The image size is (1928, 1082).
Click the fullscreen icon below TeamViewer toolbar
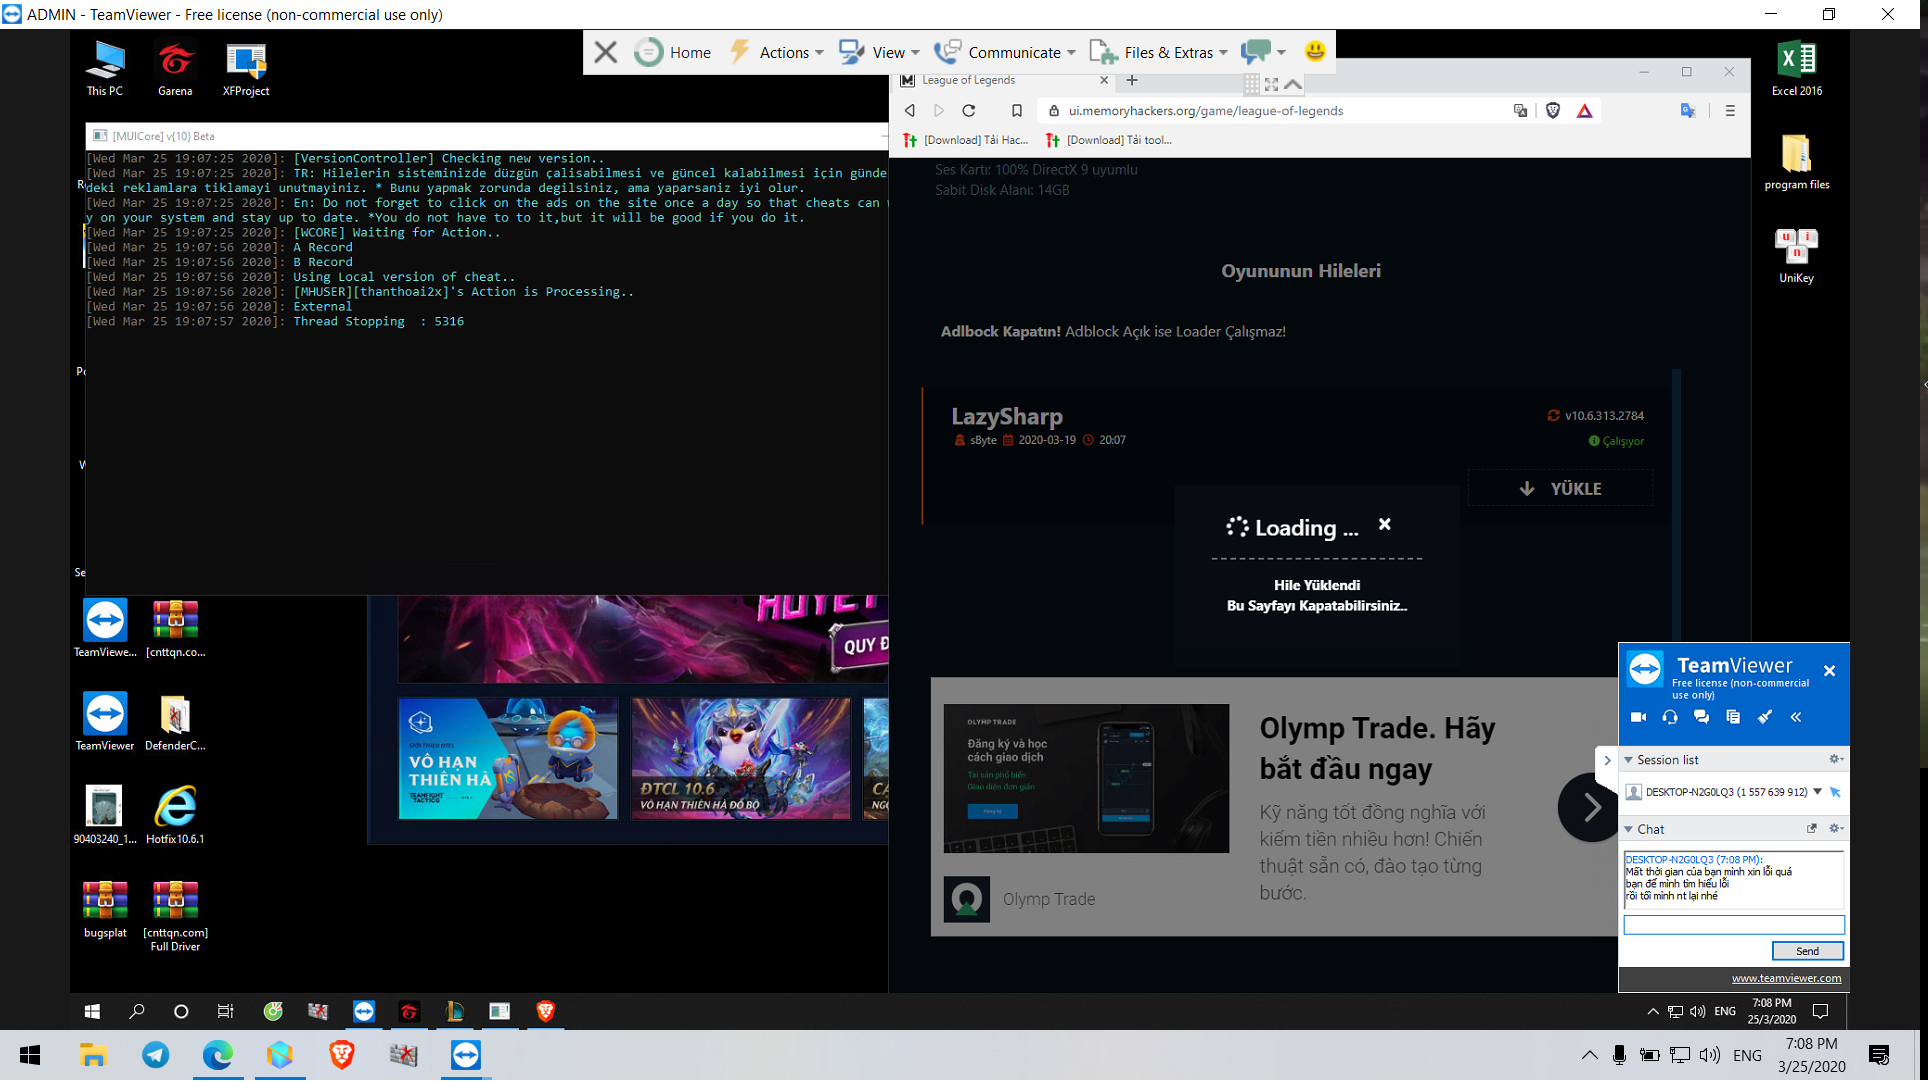[x=1272, y=85]
